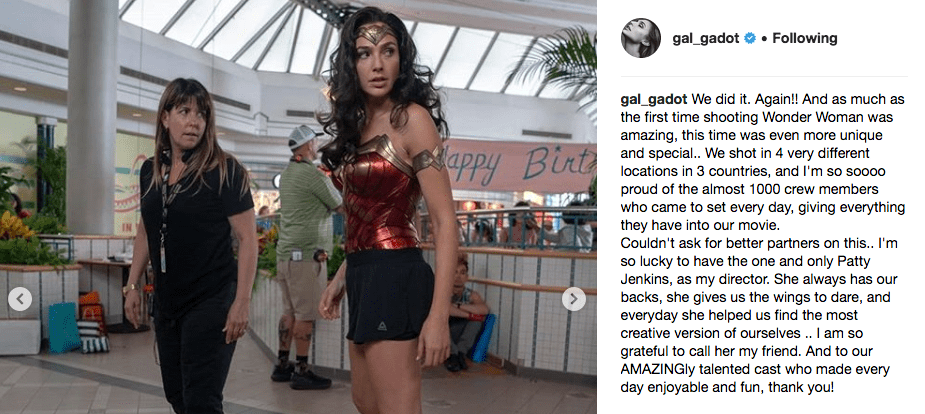This screenshot has width=925, height=414.
Task: Click the gold tiara on the actress
Action: coord(376,34)
